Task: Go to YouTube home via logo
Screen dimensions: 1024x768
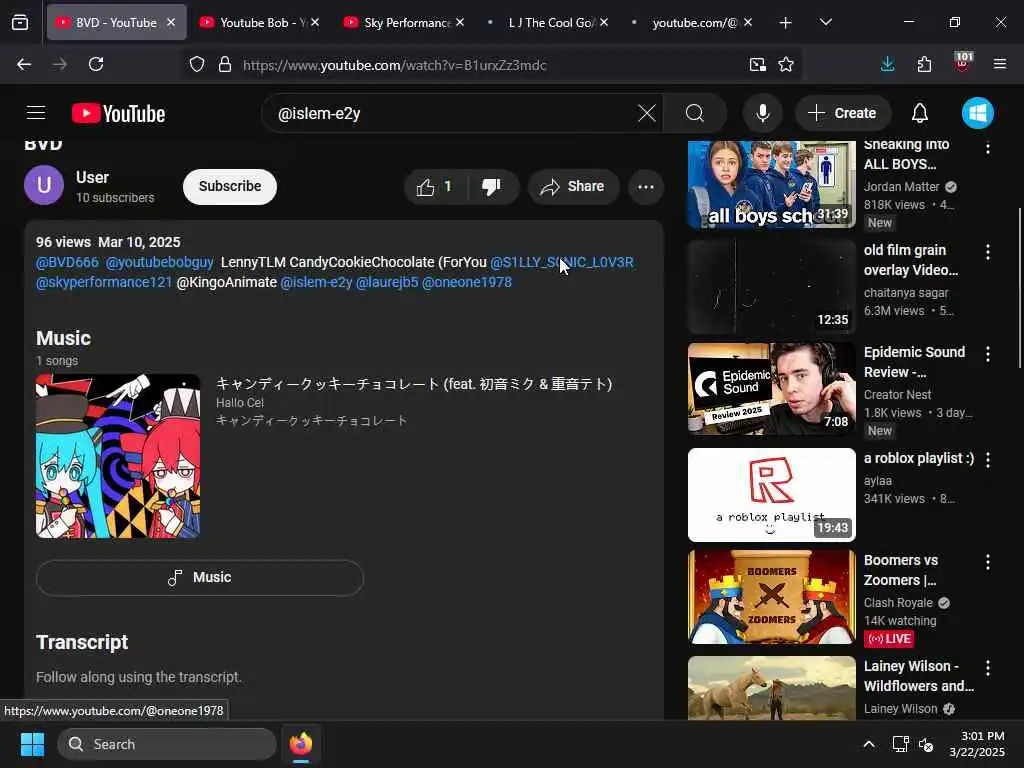Action: [118, 114]
